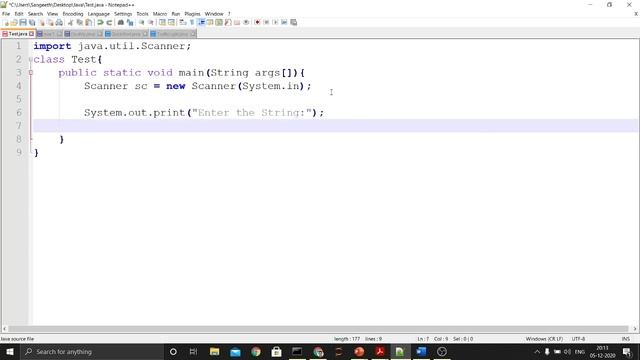
Task: Open the Replace dialog toolbar icon
Action: pyautogui.click(x=130, y=22)
